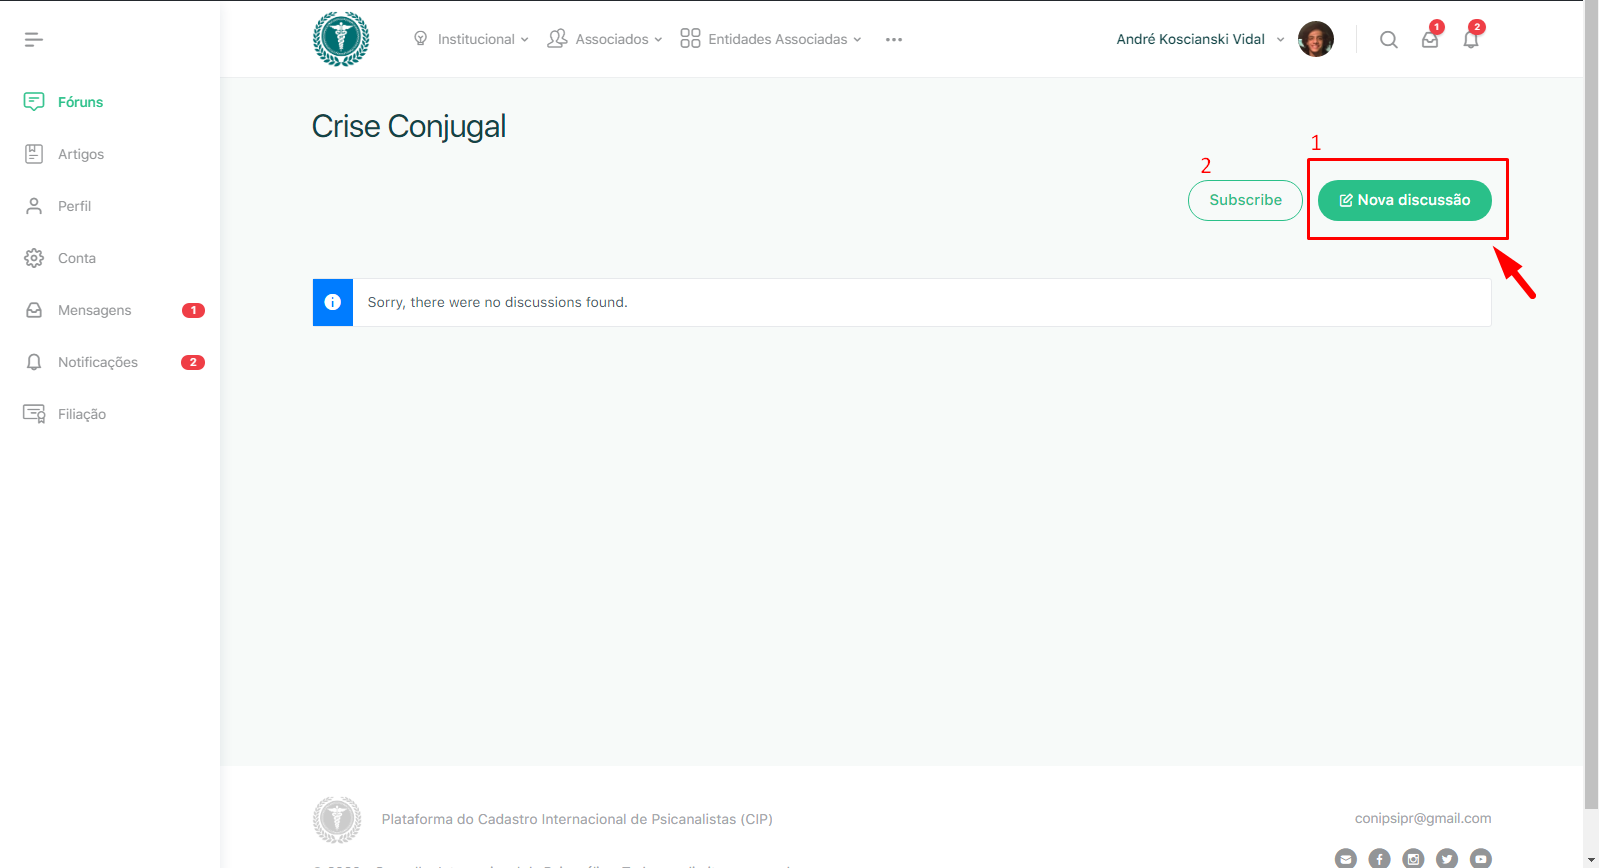Open the three-dots more menu
1599x868 pixels.
point(894,40)
